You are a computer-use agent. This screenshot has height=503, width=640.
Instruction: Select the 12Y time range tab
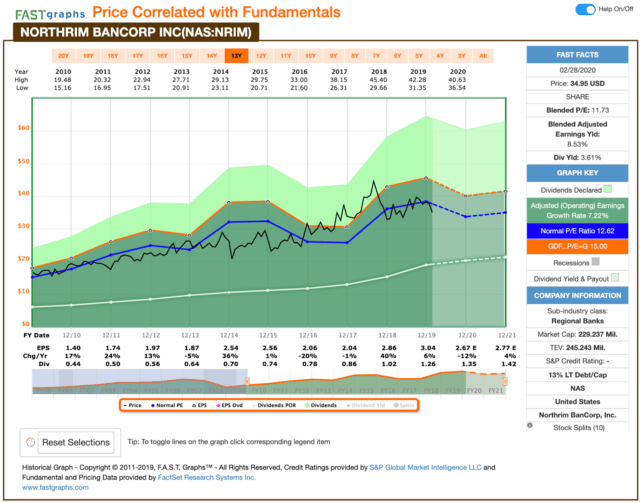[x=261, y=56]
